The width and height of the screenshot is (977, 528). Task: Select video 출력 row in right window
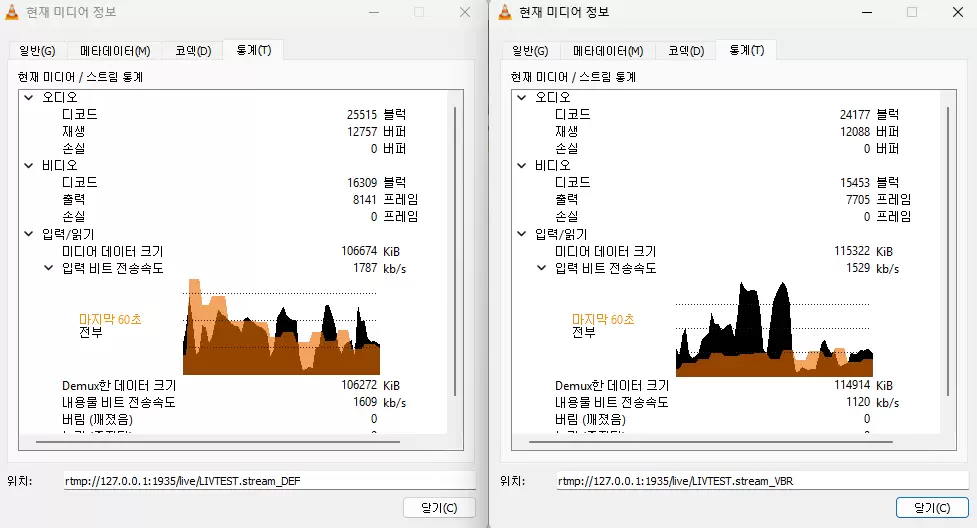[x=727, y=199]
